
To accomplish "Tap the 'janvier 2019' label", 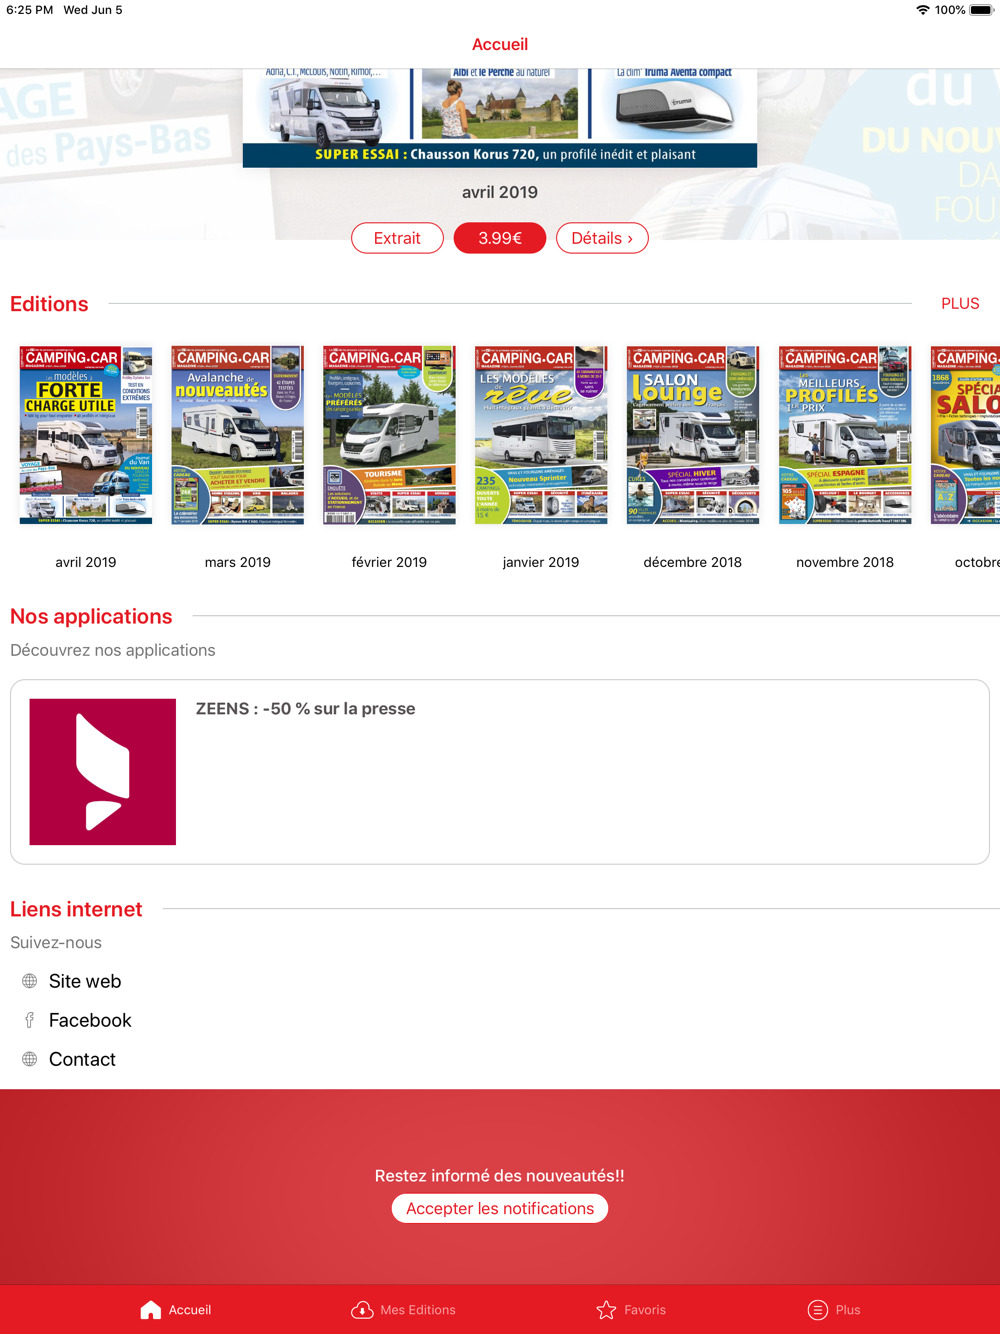I will 541,562.
